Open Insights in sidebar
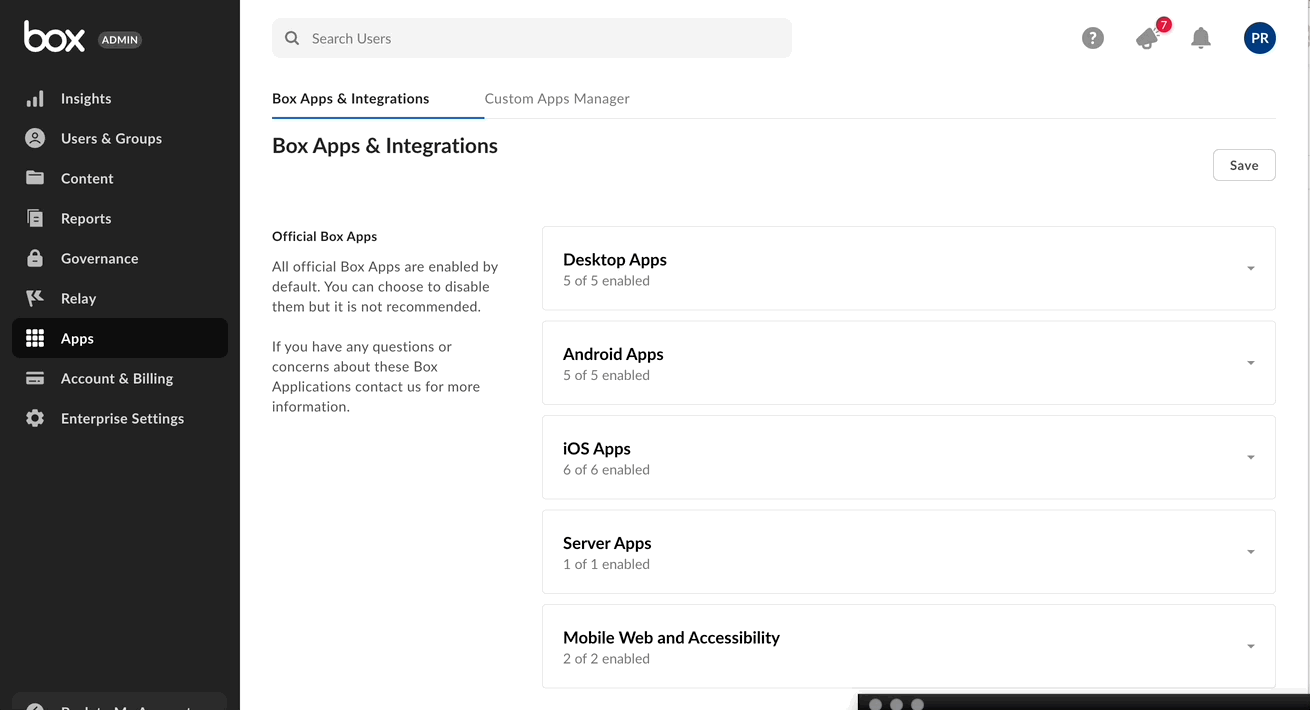Image resolution: width=1310 pixels, height=710 pixels. 120,98
